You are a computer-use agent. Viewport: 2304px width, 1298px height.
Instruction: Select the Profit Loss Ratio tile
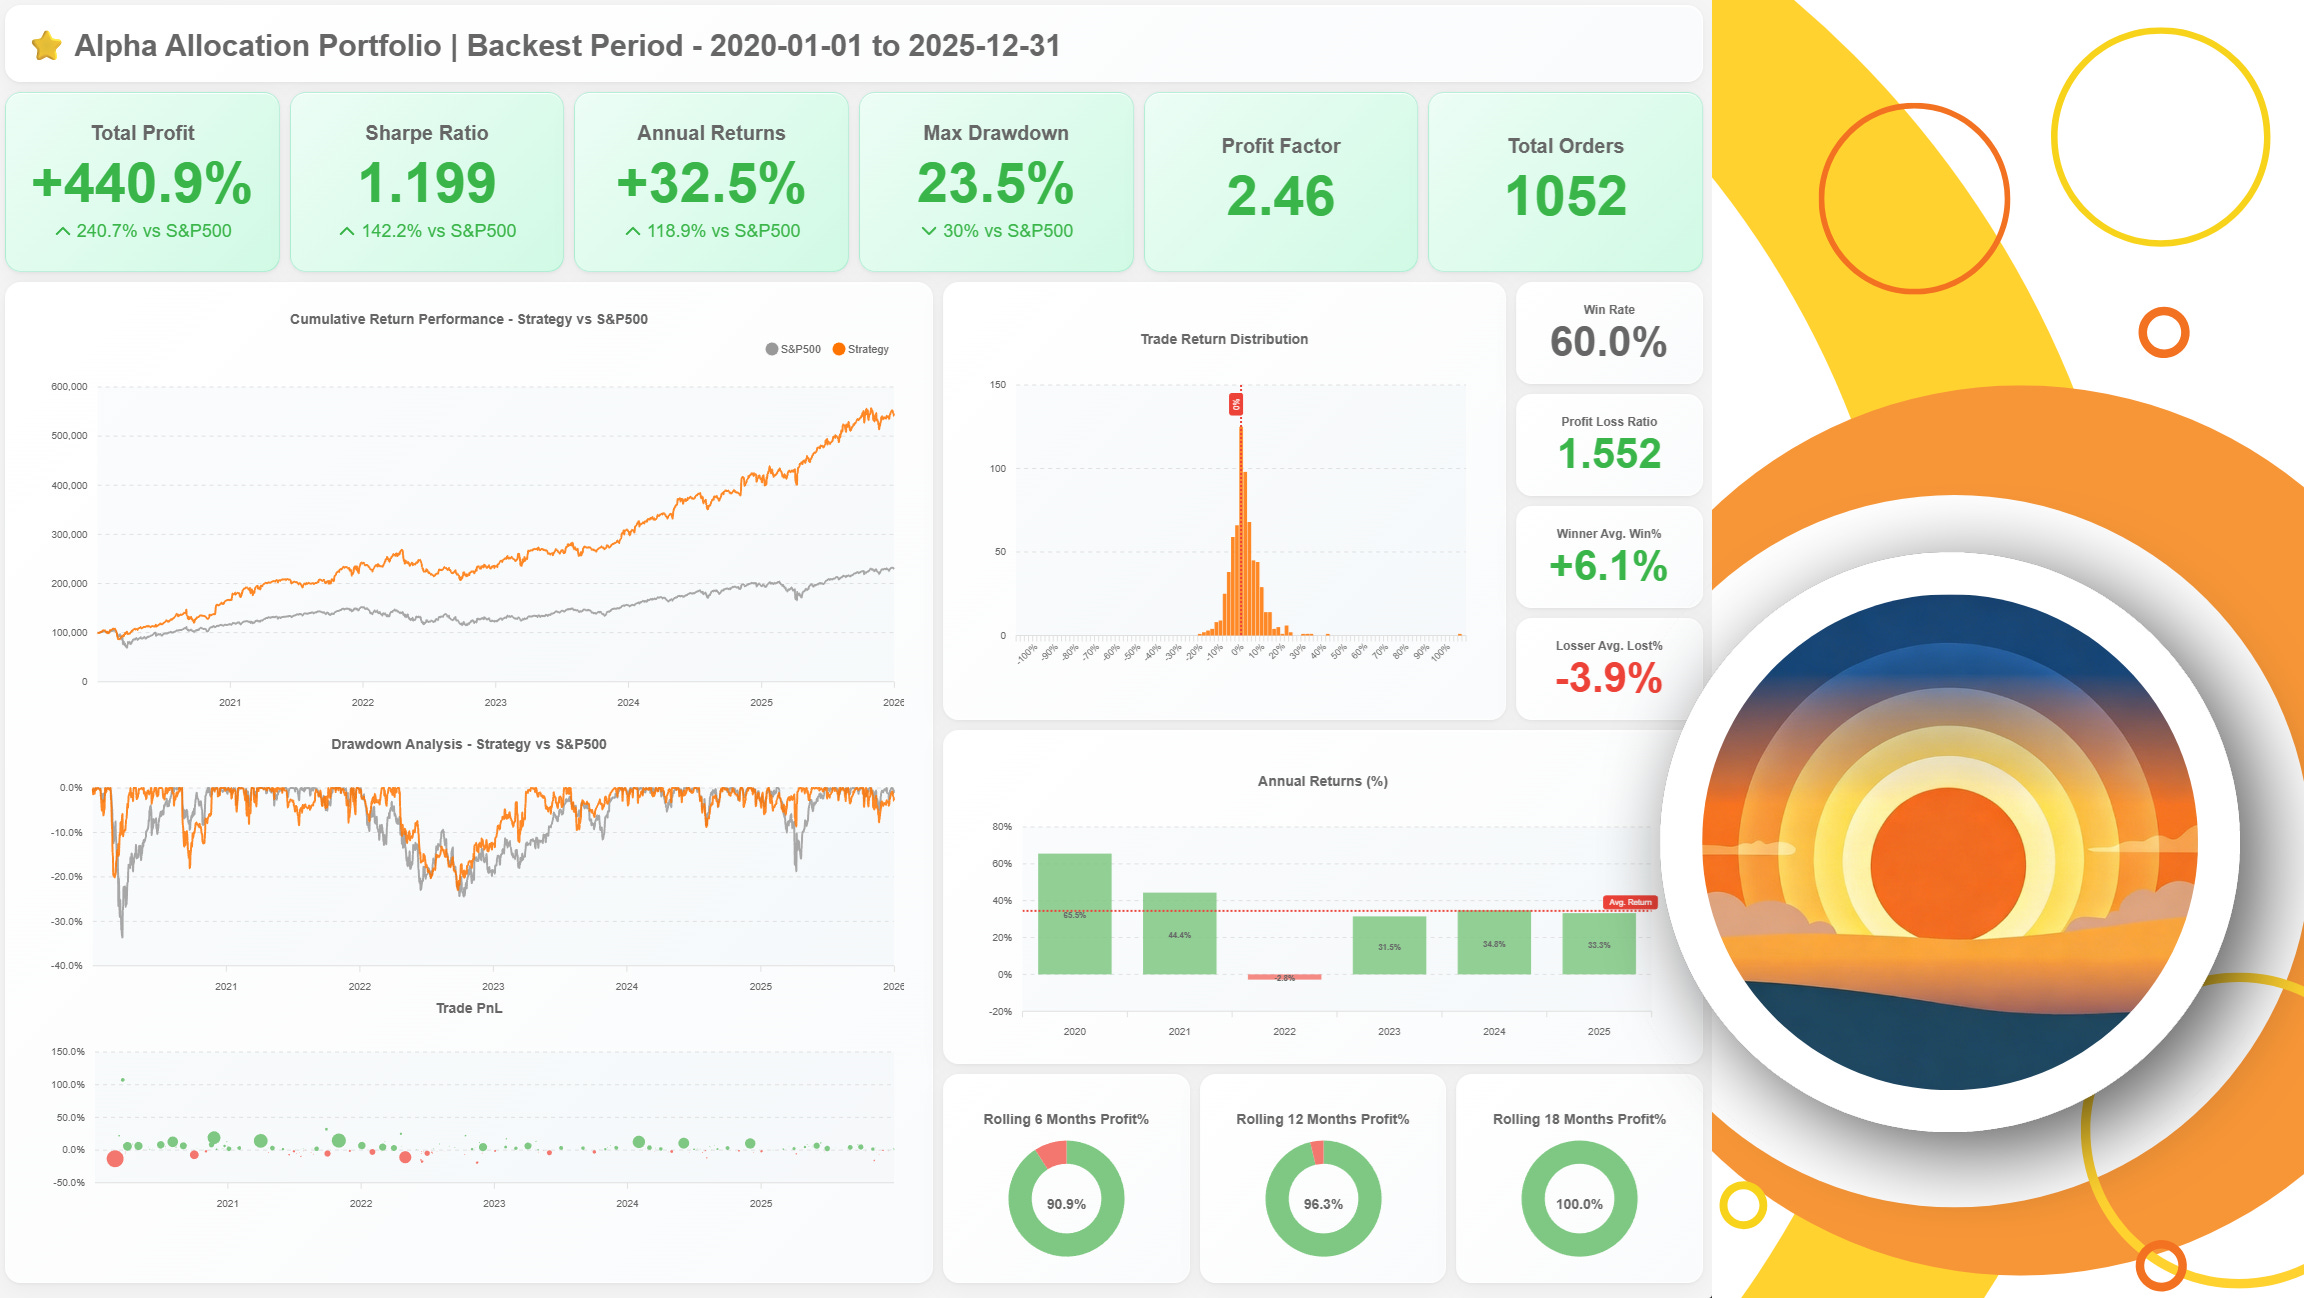(x=1608, y=445)
